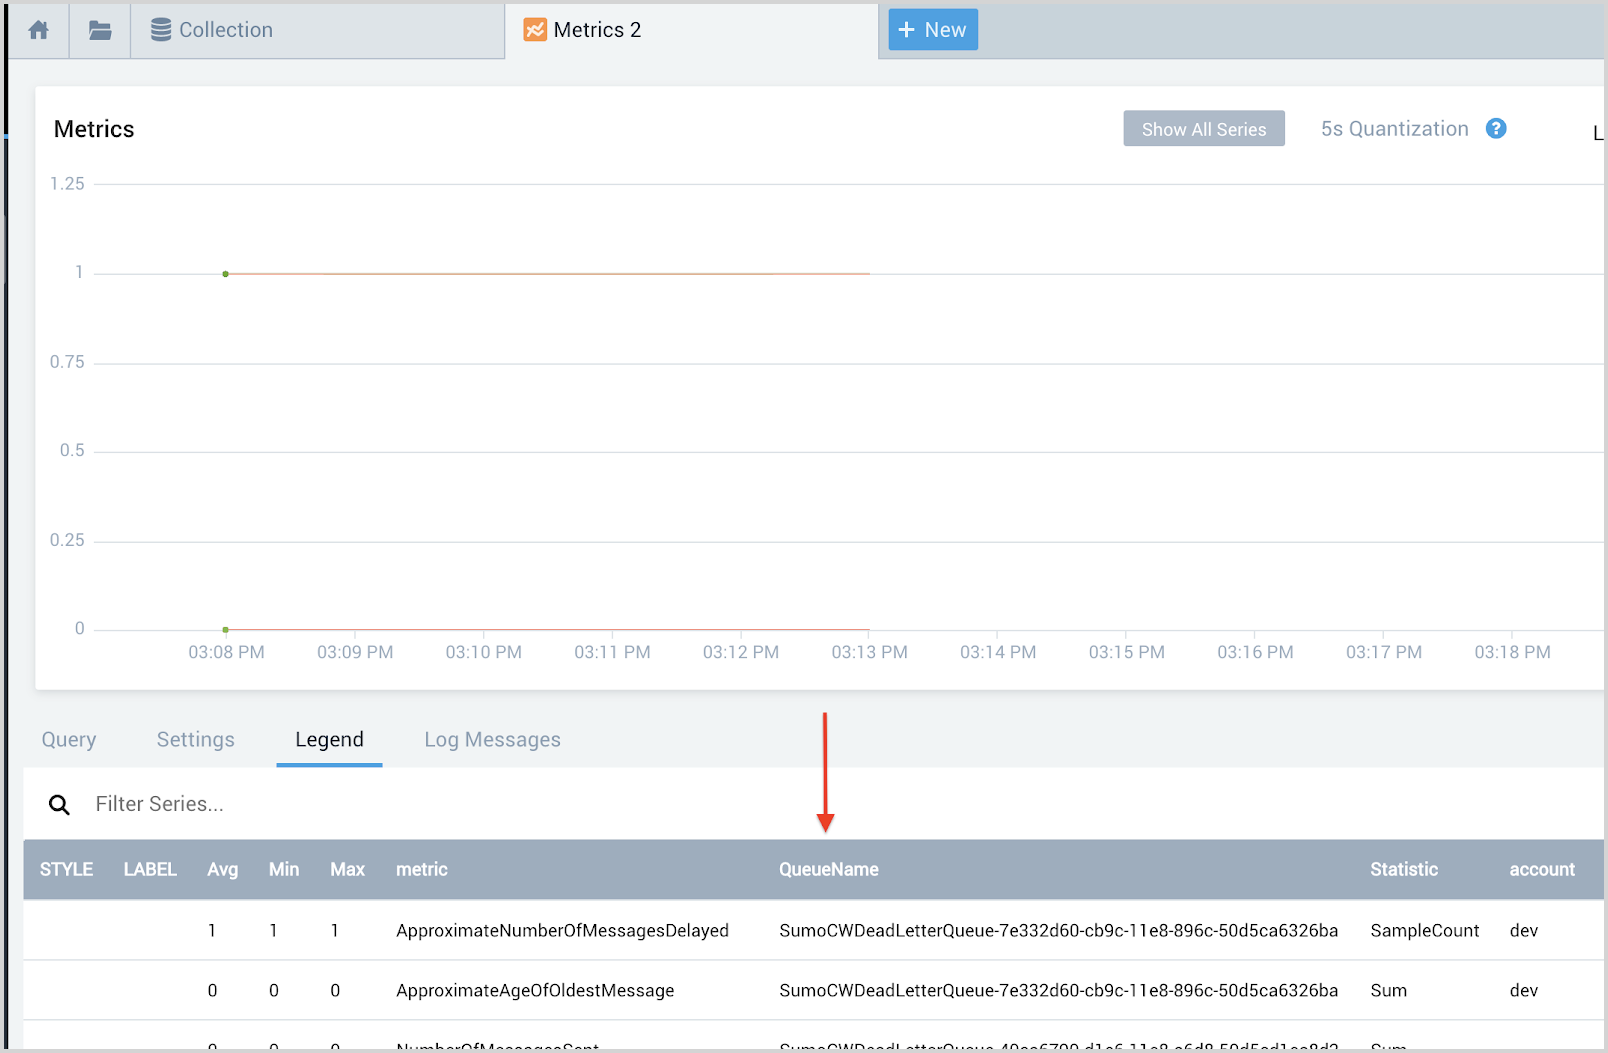Click the Collection database icon
The image size is (1608, 1053).
(x=160, y=29)
